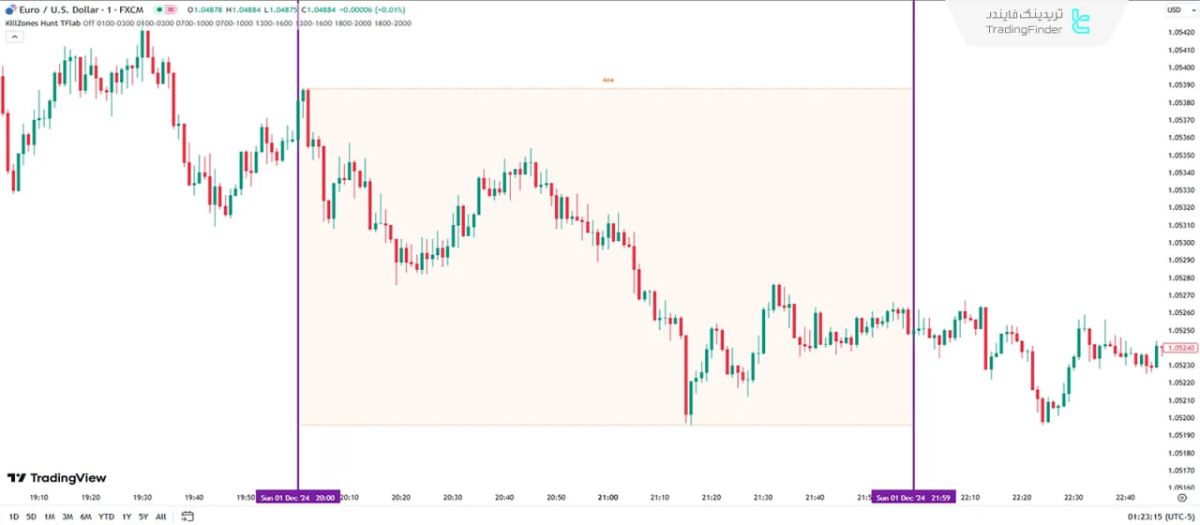This screenshot has width=1200, height=525.
Task: Select the YTD time range
Action: pos(106,516)
